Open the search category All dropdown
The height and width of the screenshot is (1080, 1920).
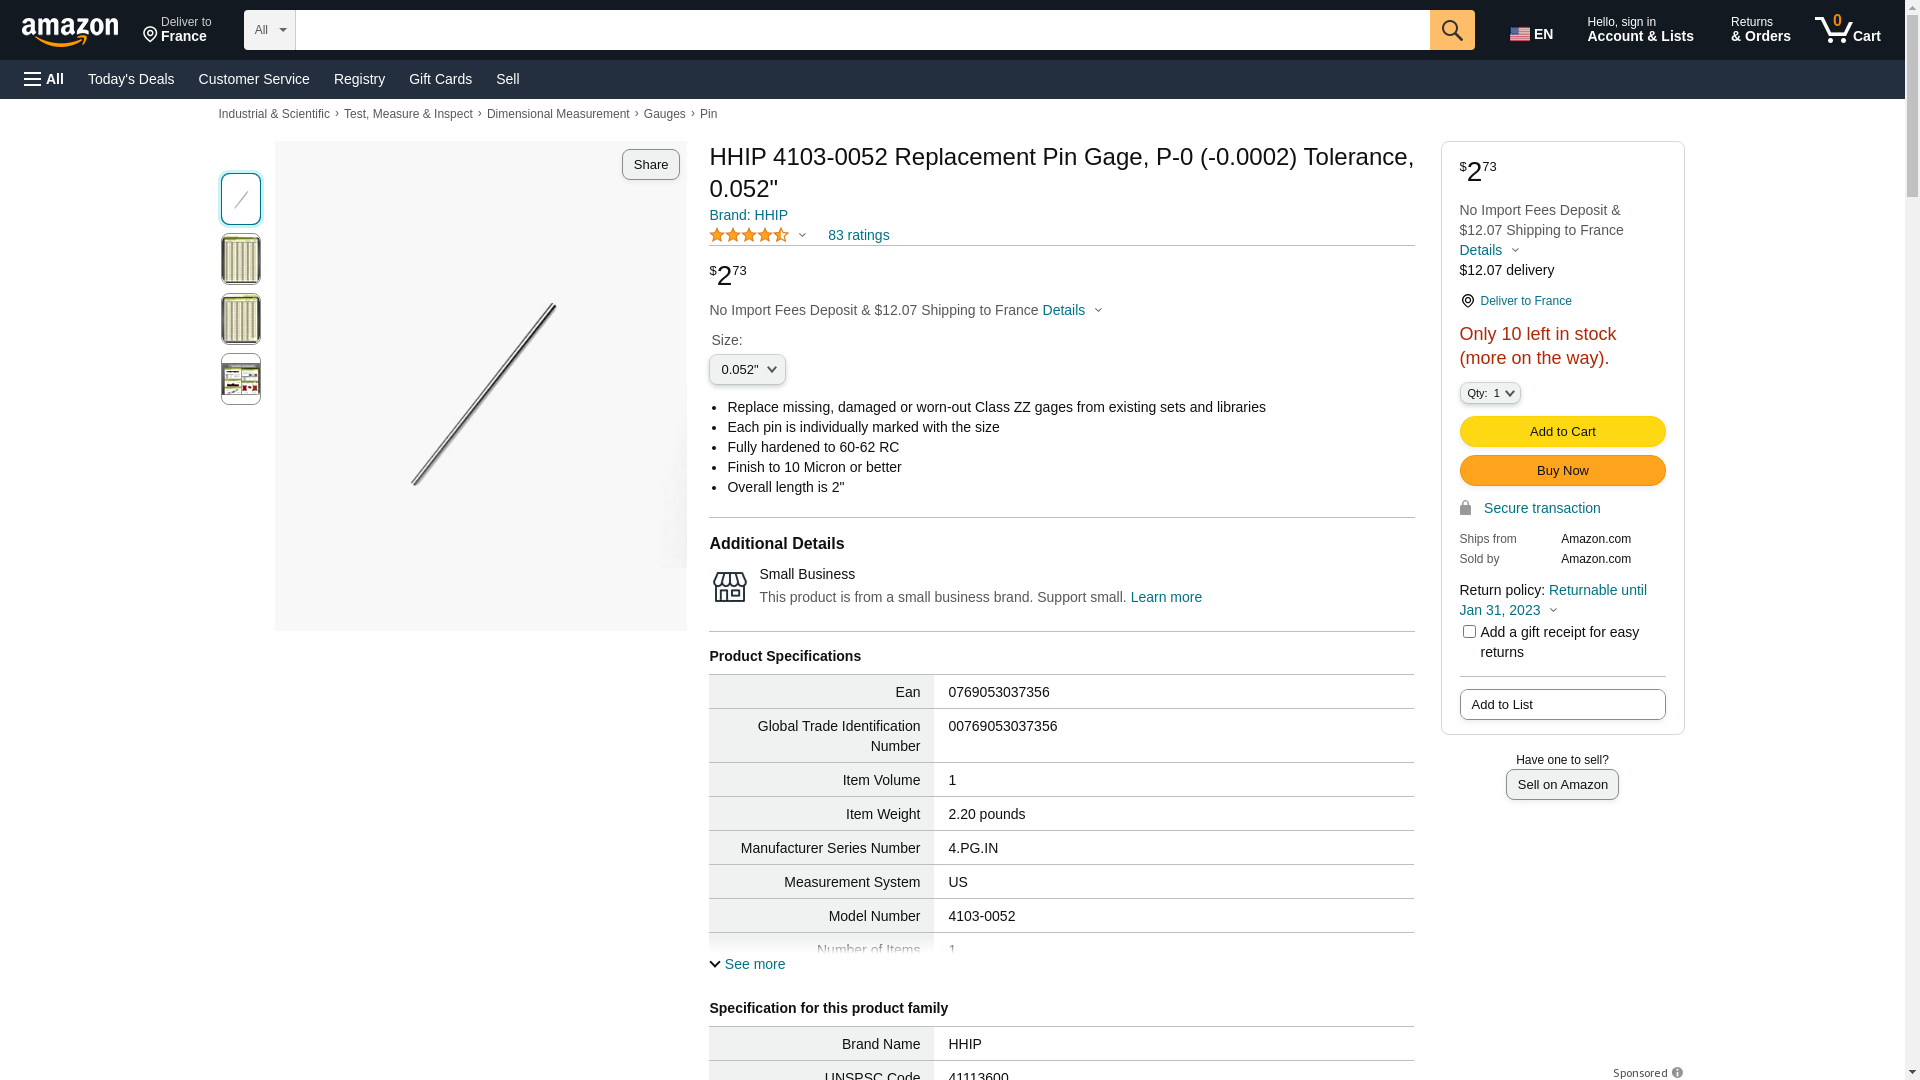pyautogui.click(x=270, y=30)
